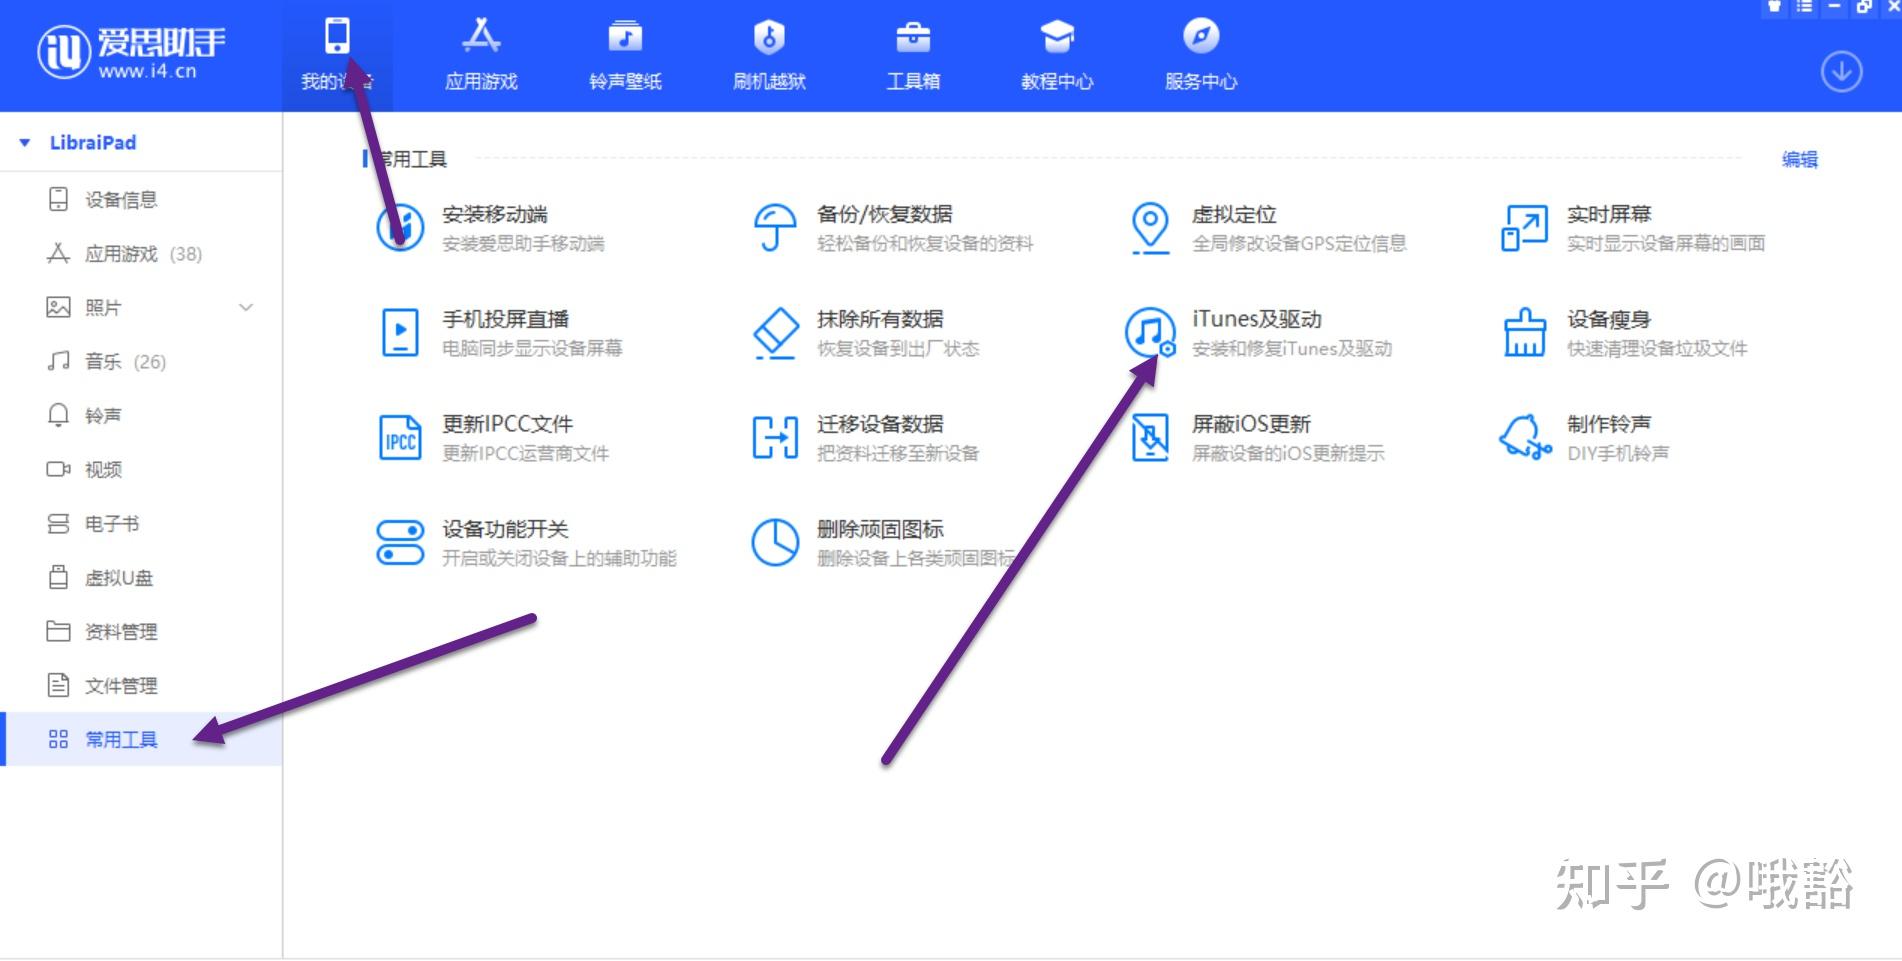This screenshot has height=961, width=1902.
Task: Open 删除顽固图标 title text
Action: tap(880, 529)
